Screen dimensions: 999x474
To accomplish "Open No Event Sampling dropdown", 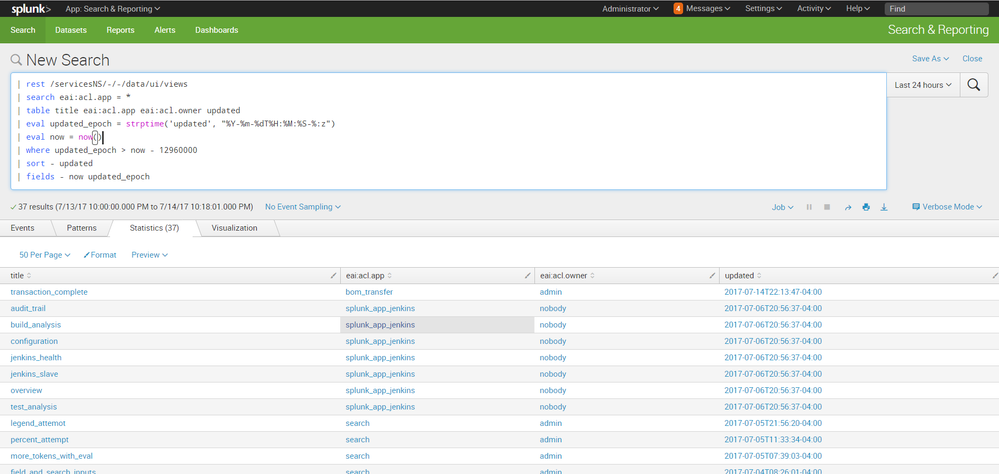I will tap(303, 207).
